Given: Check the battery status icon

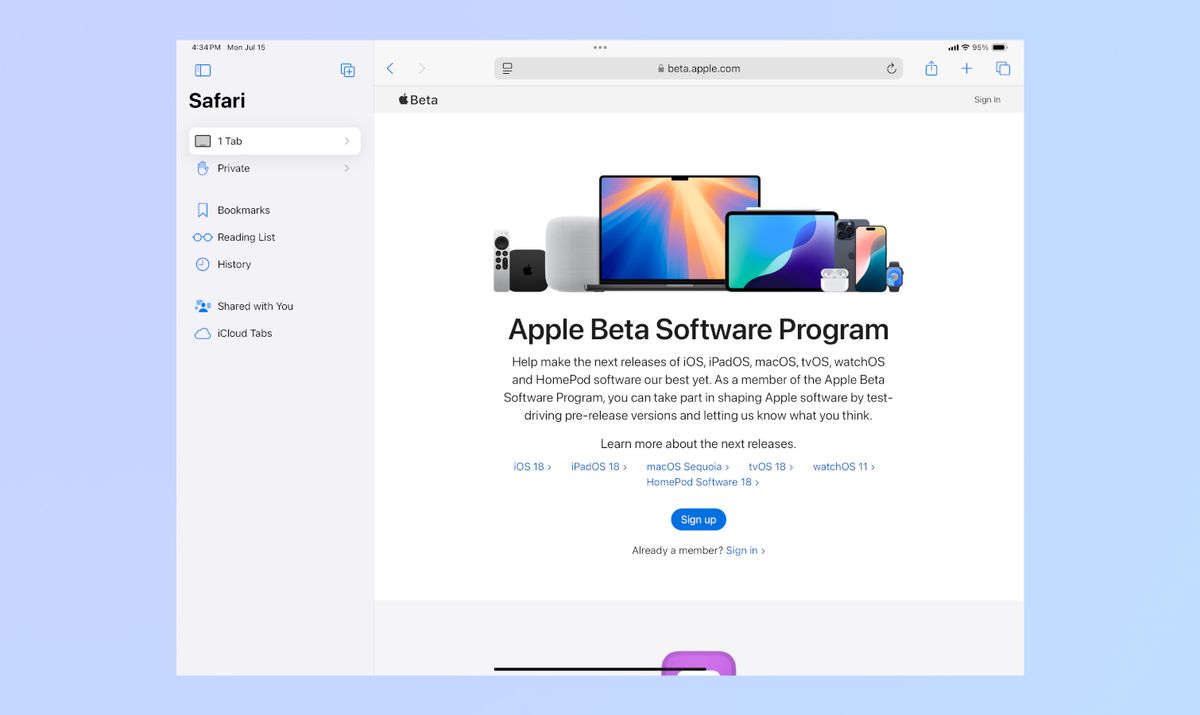Looking at the screenshot, I should click(x=1000, y=47).
